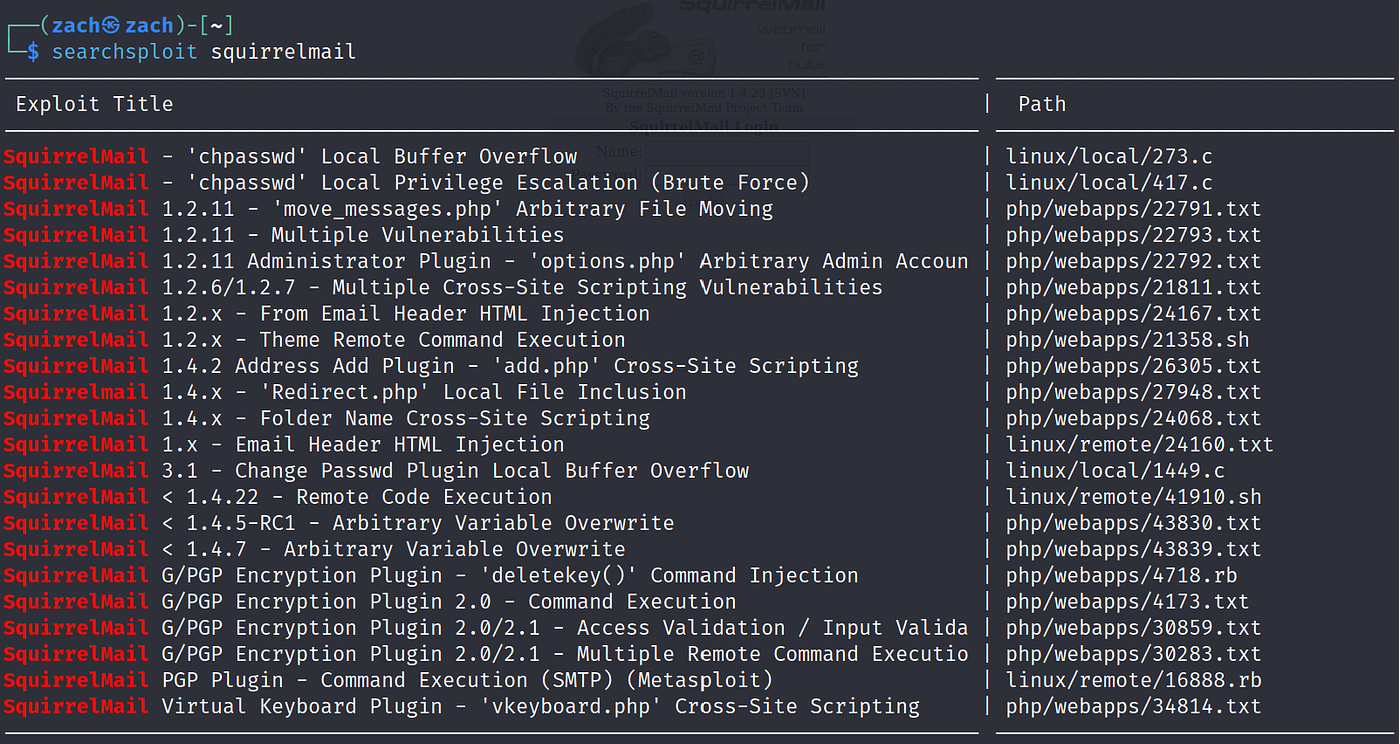Viewport: 1400px width, 744px height.
Task: Select the path php/webapps/21358.sh
Action: (x=1127, y=340)
